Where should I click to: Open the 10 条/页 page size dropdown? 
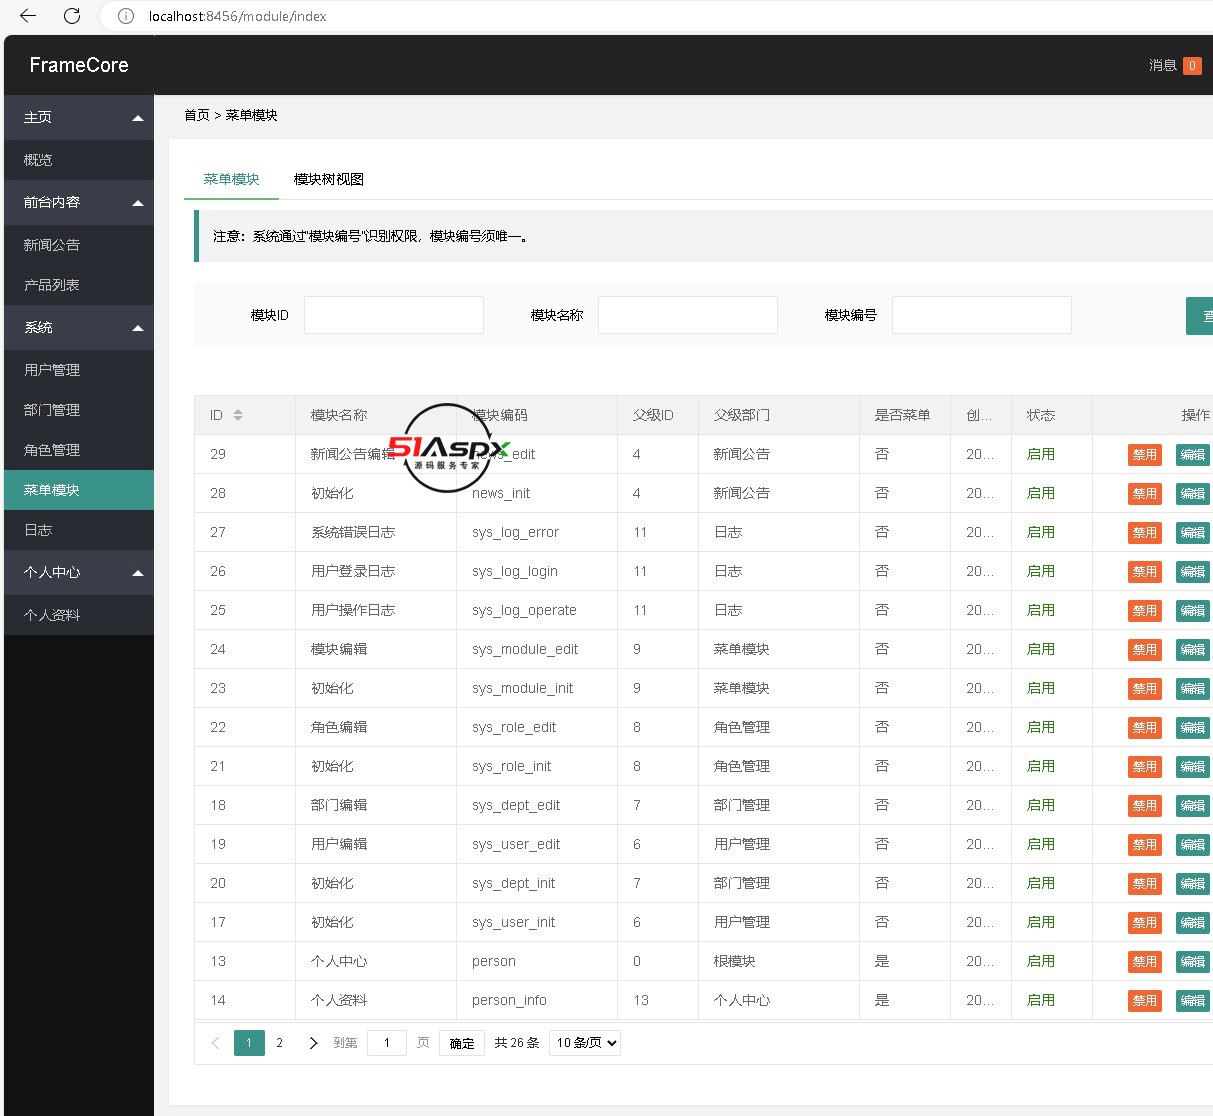point(585,1043)
